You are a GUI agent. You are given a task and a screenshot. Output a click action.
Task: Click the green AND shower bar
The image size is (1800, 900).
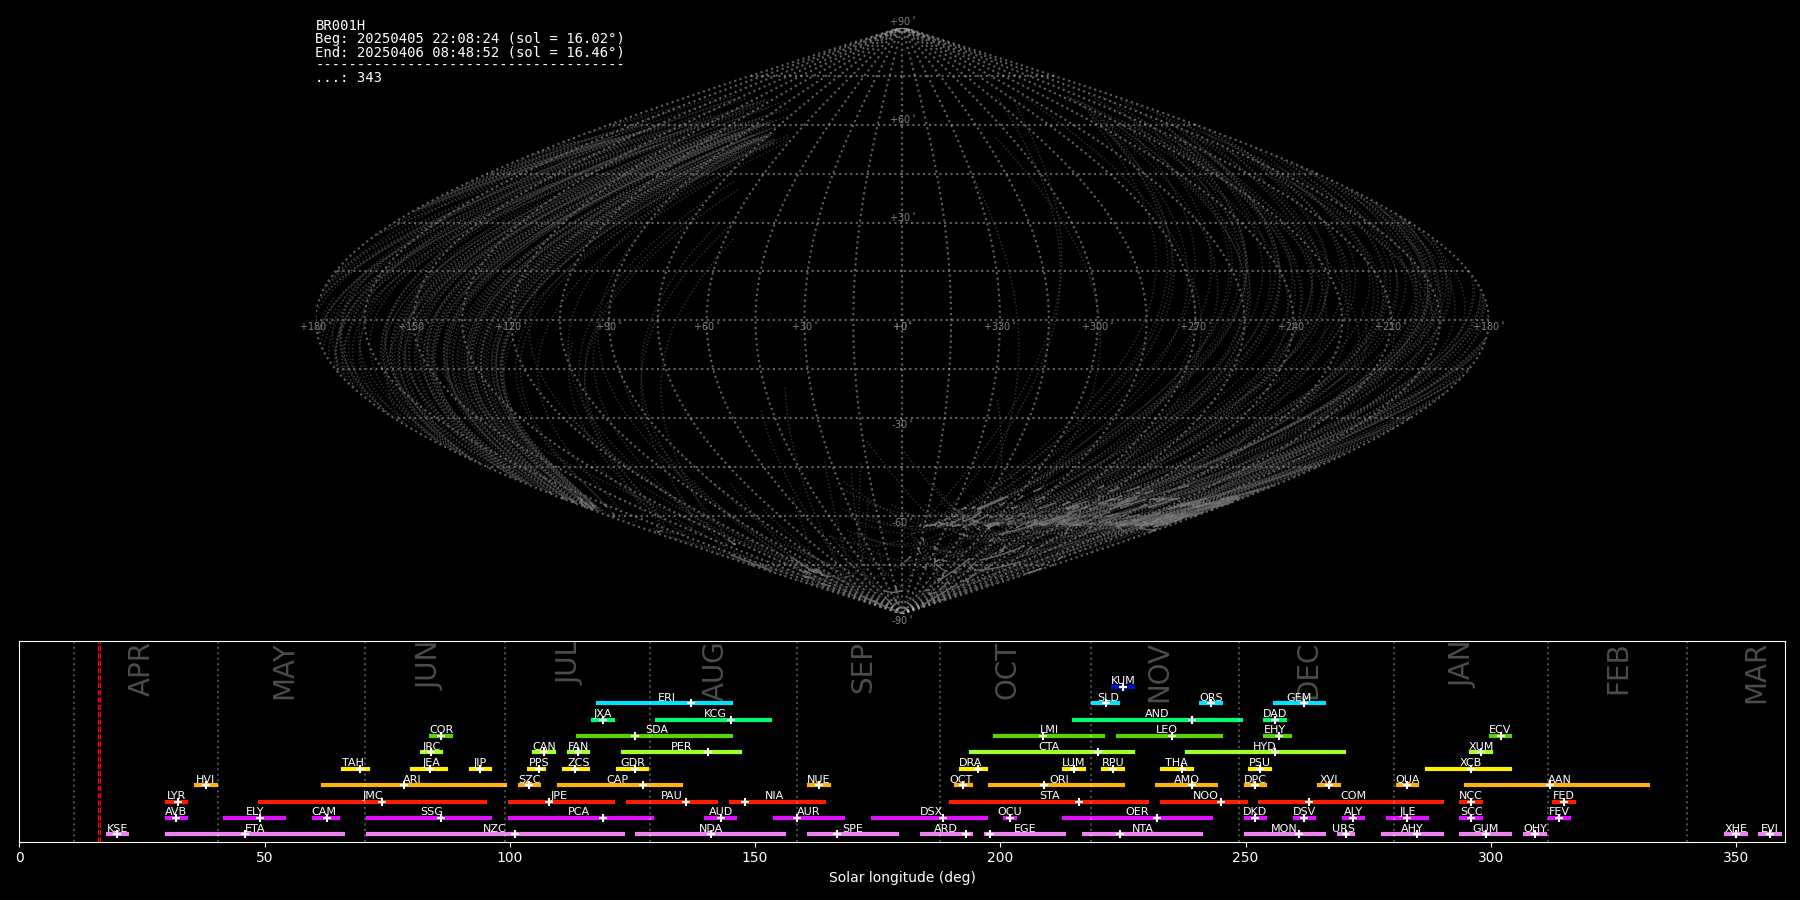[x=1157, y=719]
